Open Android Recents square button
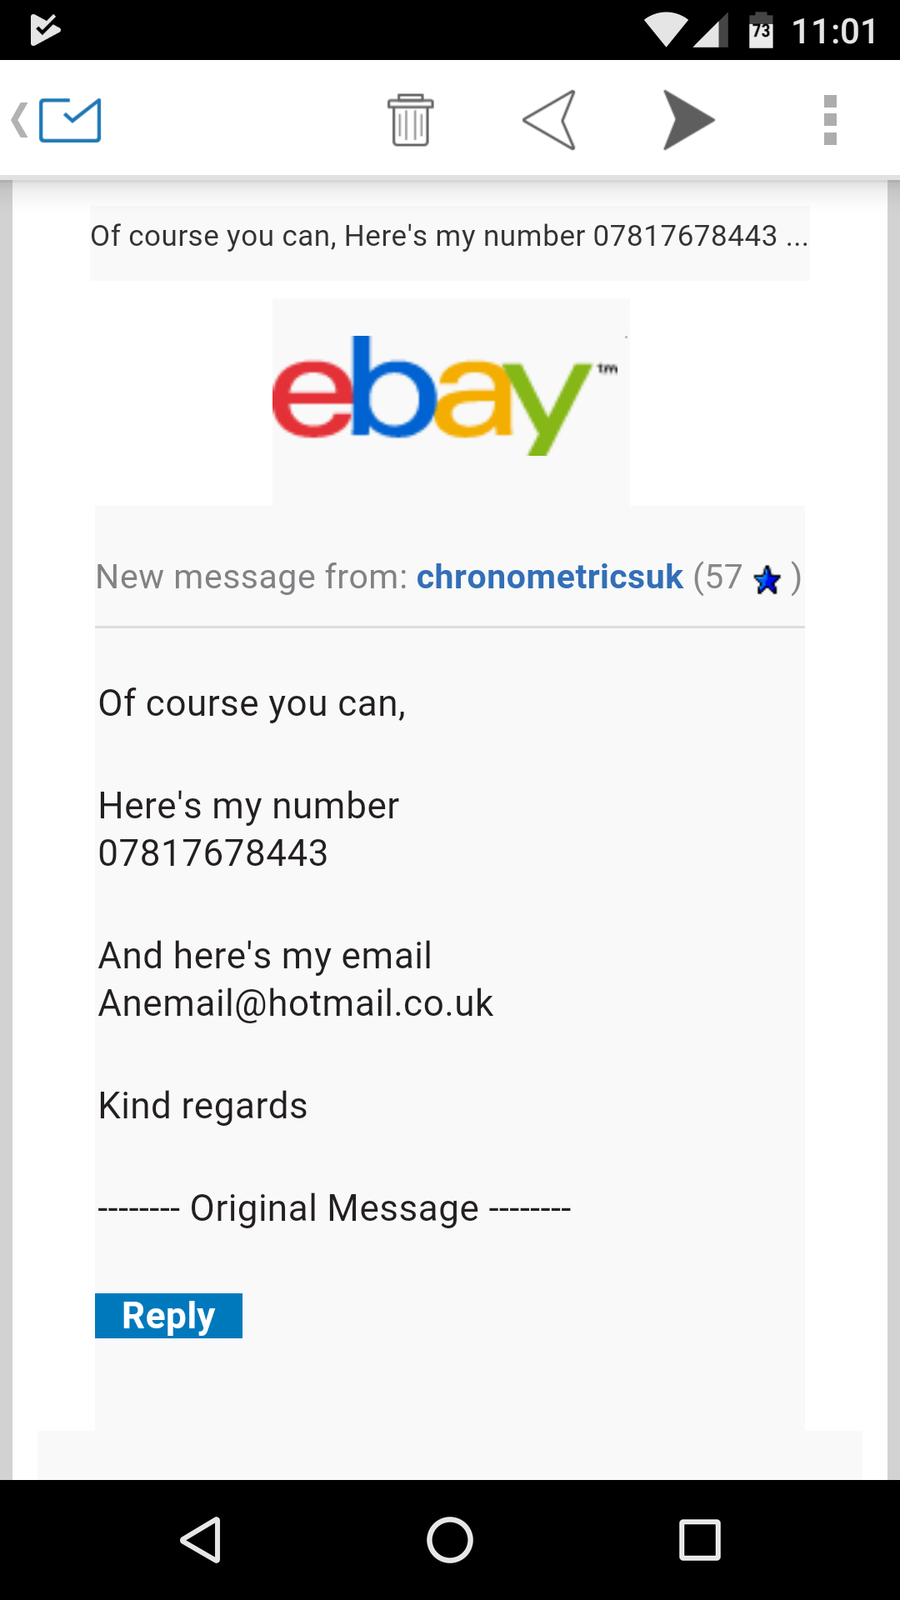This screenshot has width=900, height=1600. (699, 1540)
